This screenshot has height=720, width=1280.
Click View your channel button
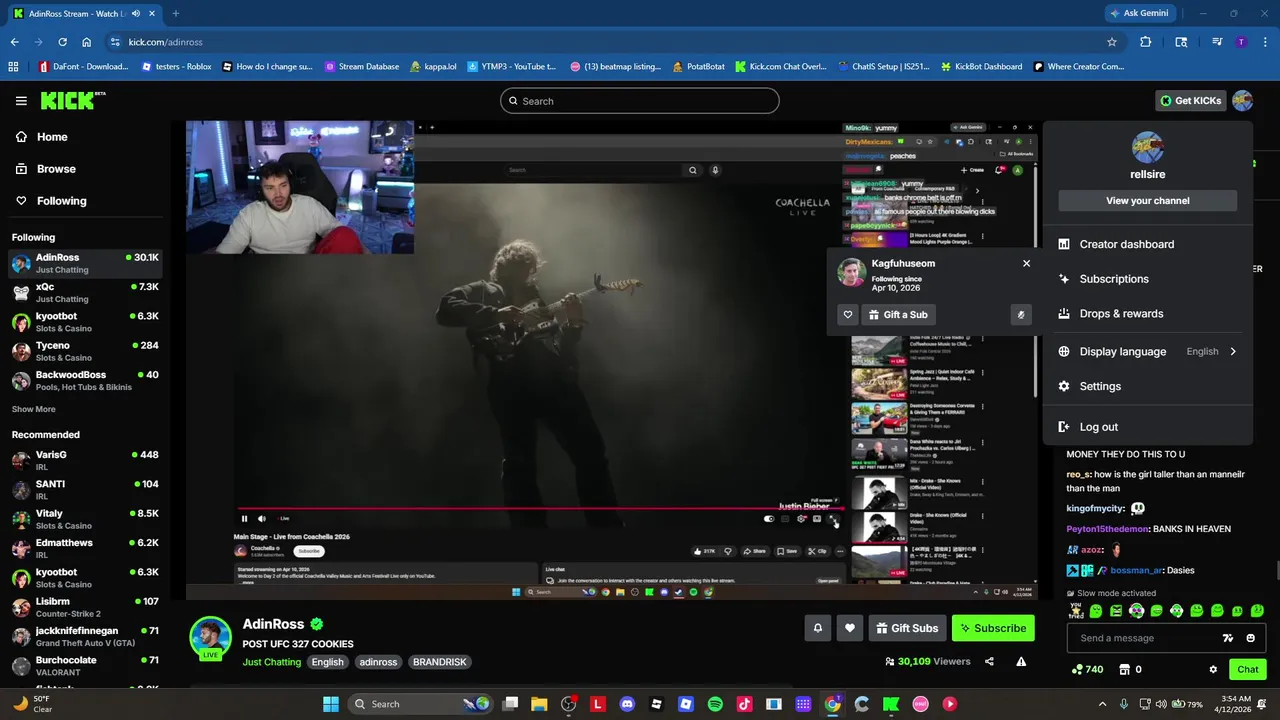point(1147,201)
